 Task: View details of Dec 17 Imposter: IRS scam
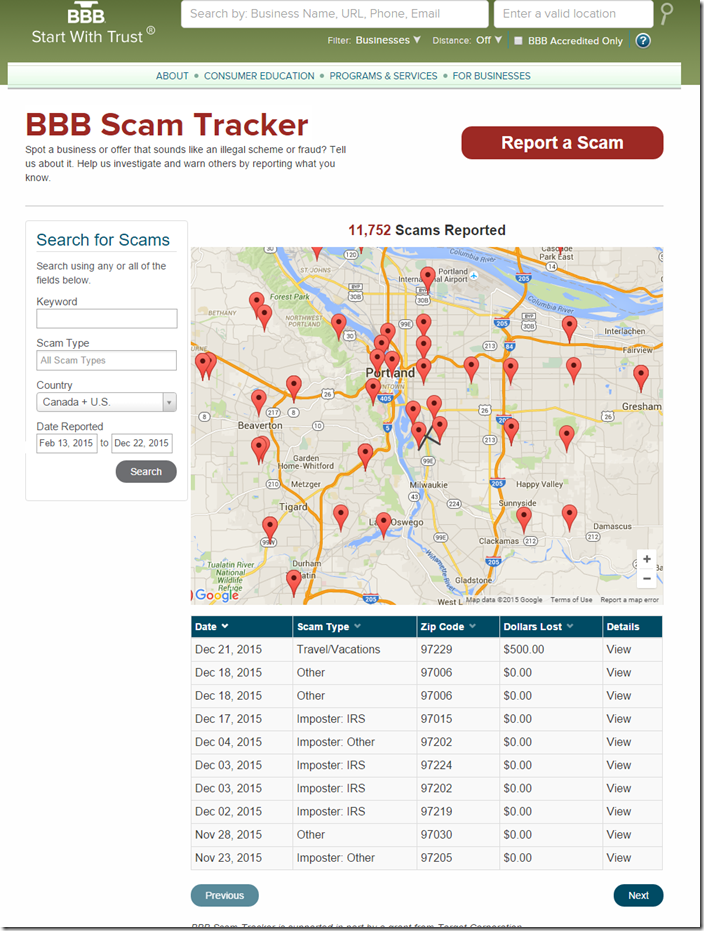point(619,719)
